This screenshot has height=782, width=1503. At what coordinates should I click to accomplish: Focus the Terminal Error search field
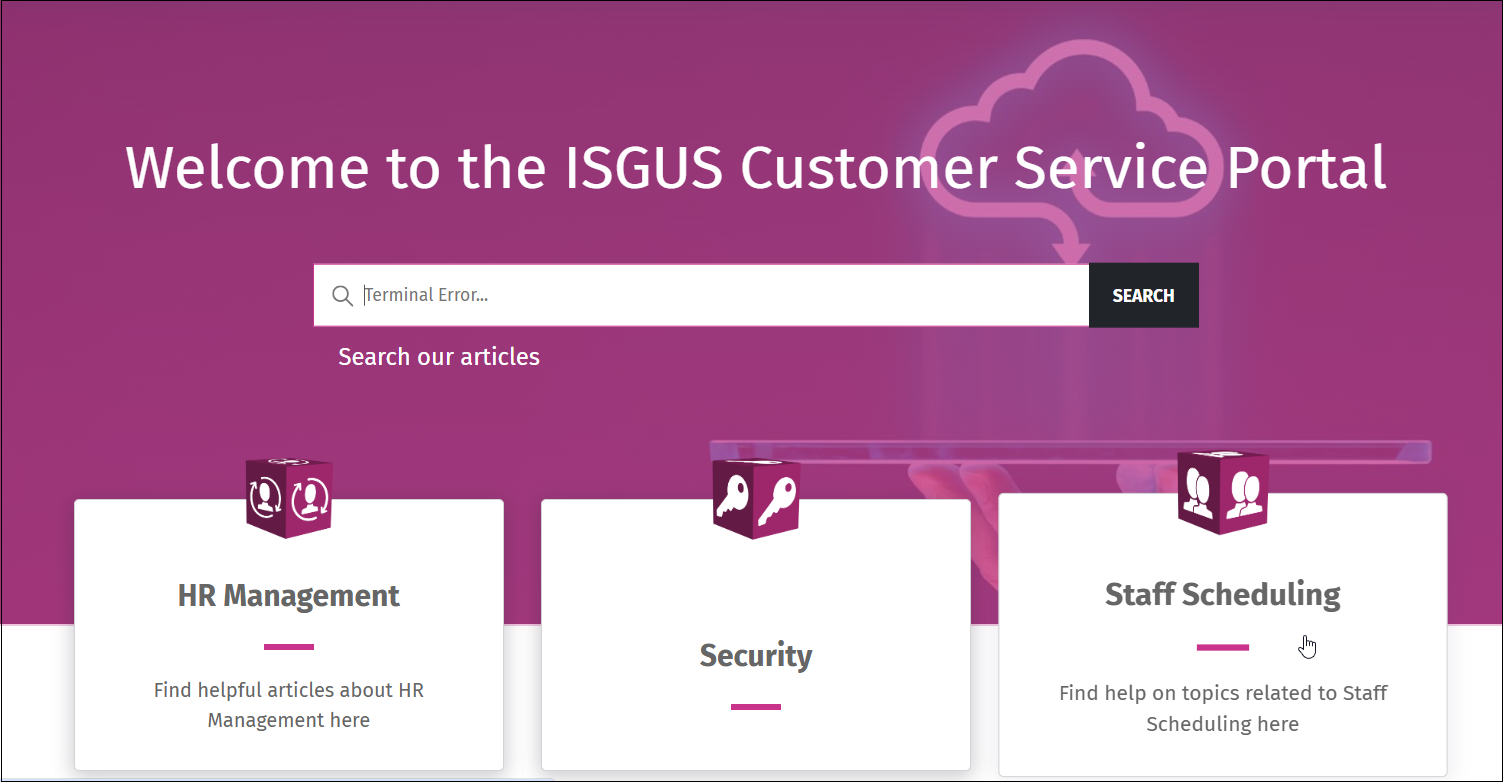(x=701, y=295)
